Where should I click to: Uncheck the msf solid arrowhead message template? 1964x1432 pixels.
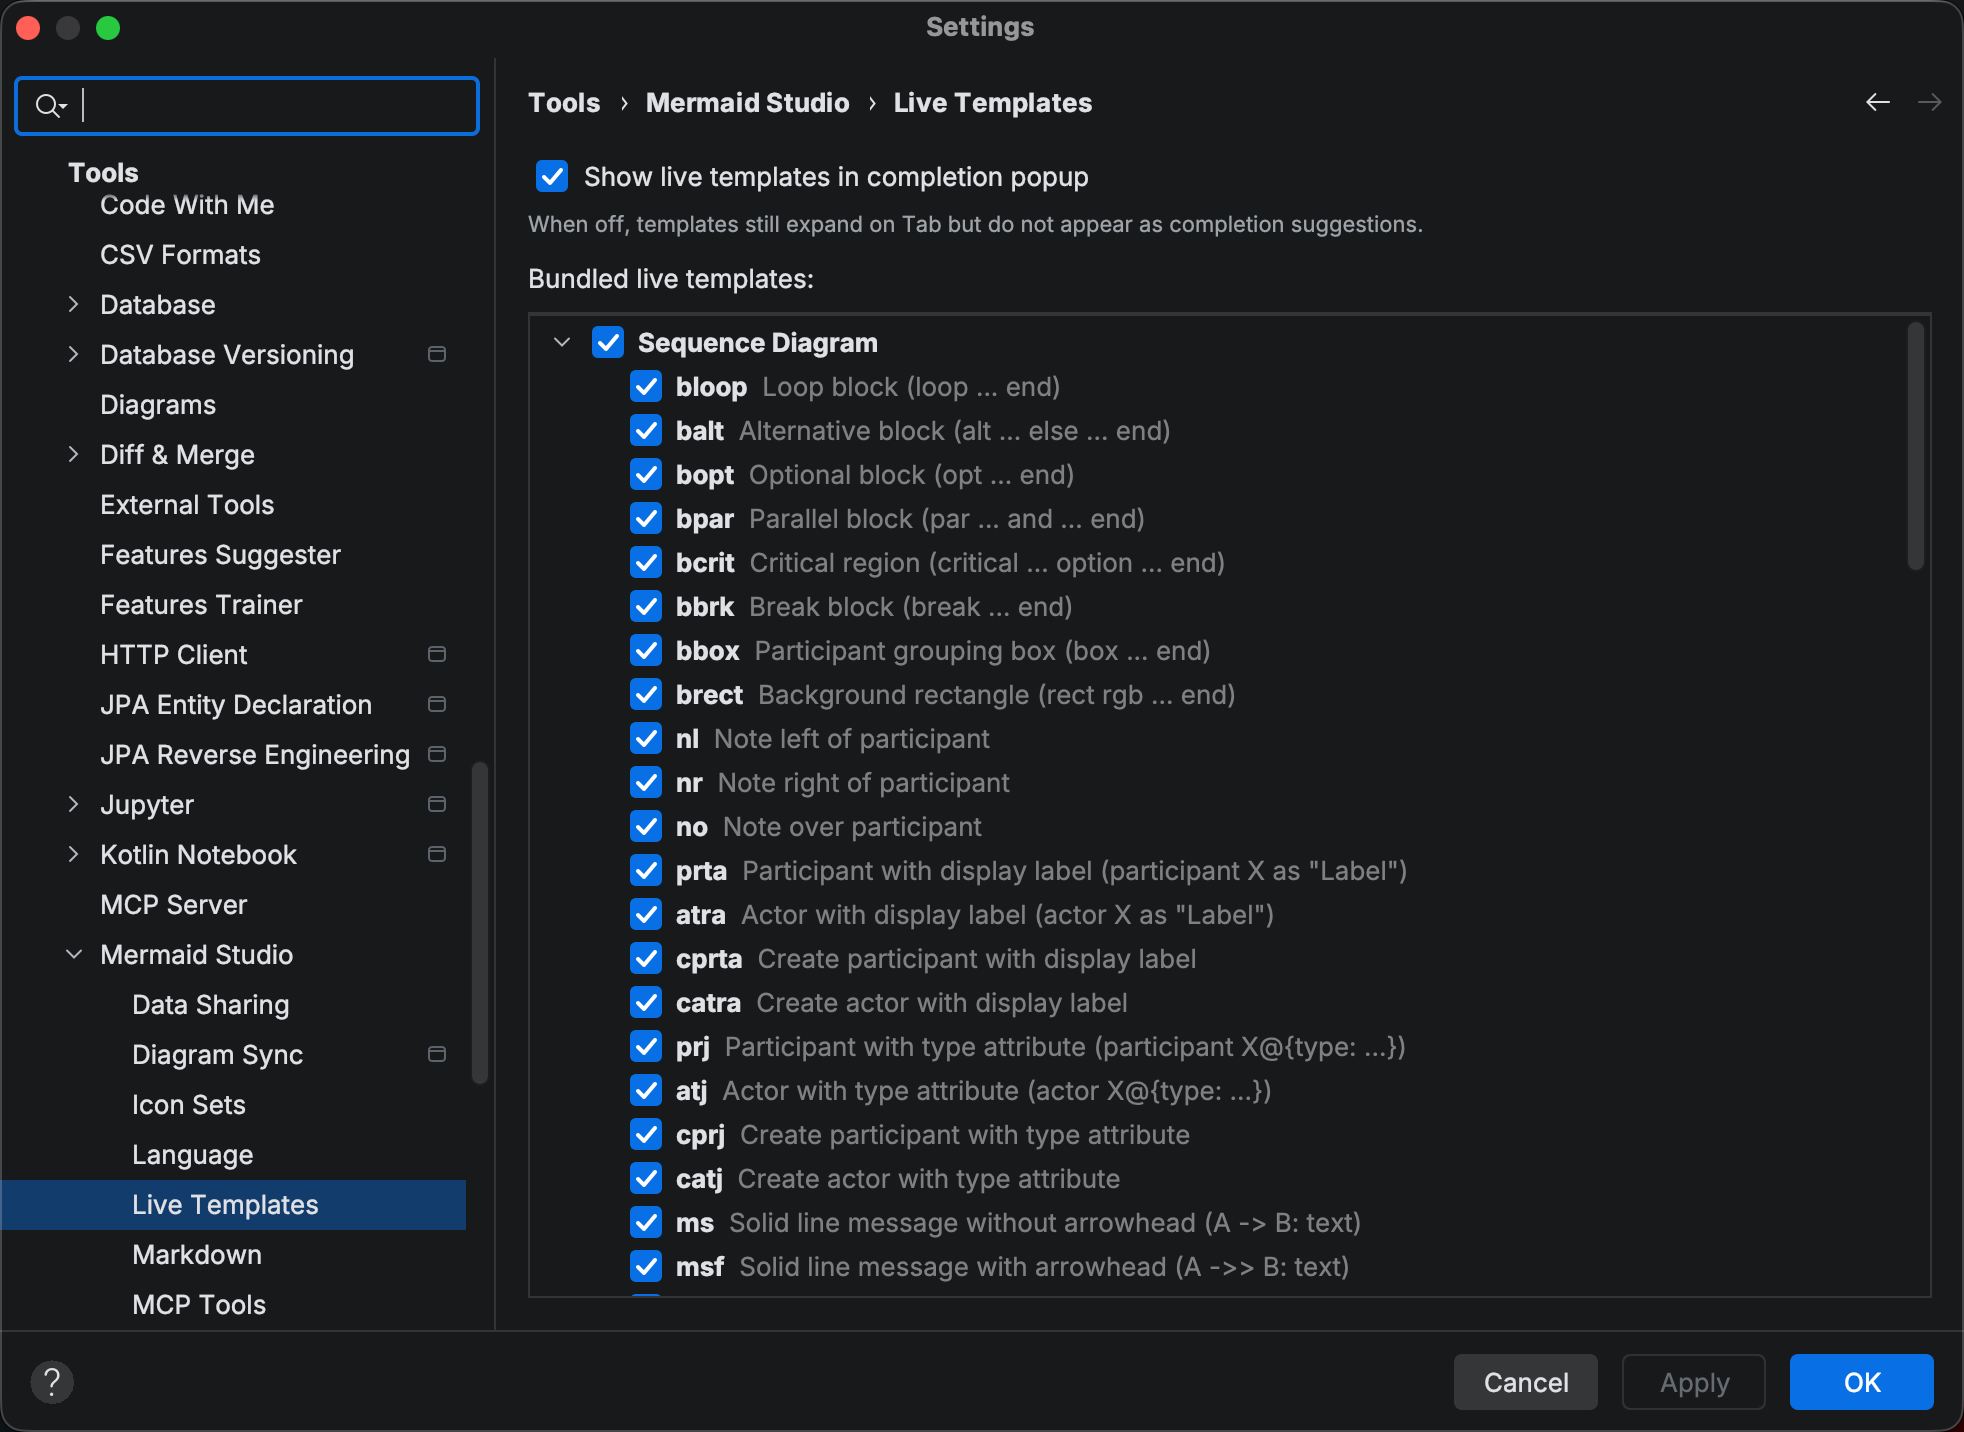coord(646,1266)
